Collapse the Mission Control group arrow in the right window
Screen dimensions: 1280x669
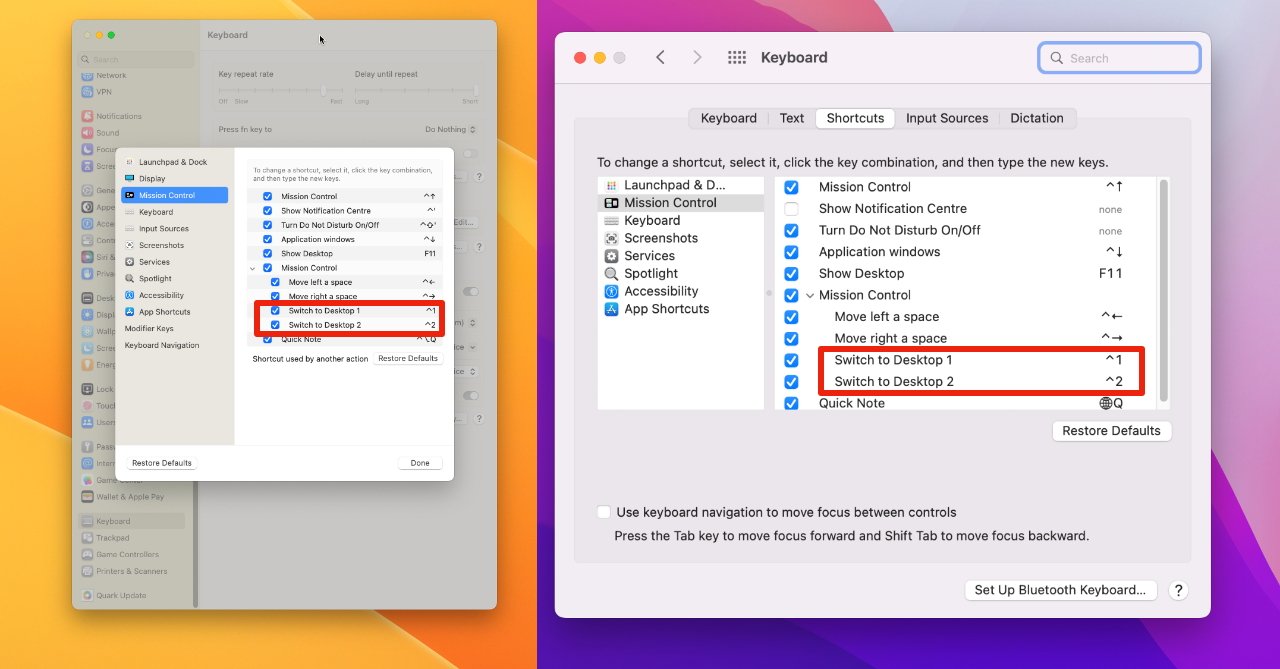(808, 296)
